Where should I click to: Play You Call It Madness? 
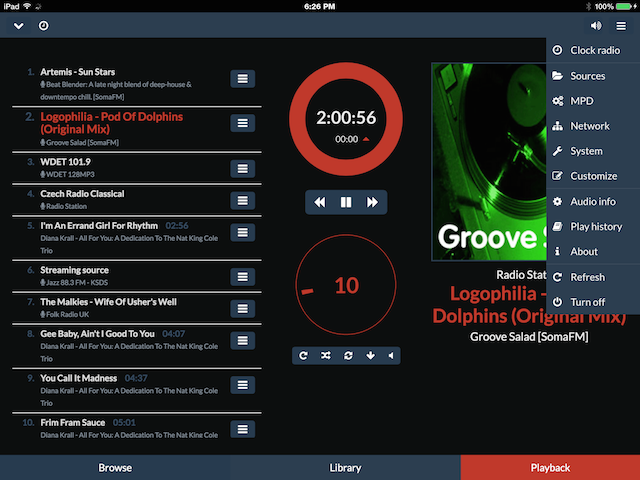click(x=78, y=378)
